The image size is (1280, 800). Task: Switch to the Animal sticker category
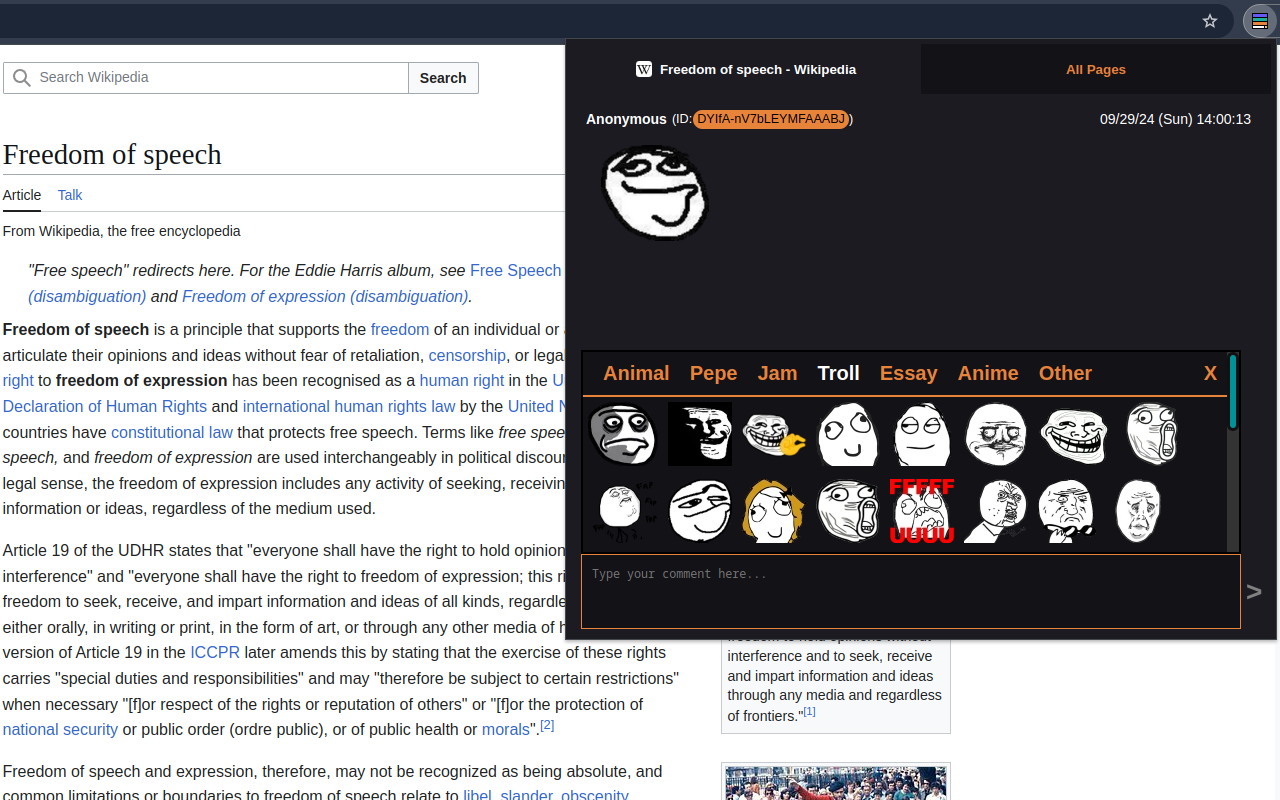click(x=636, y=373)
